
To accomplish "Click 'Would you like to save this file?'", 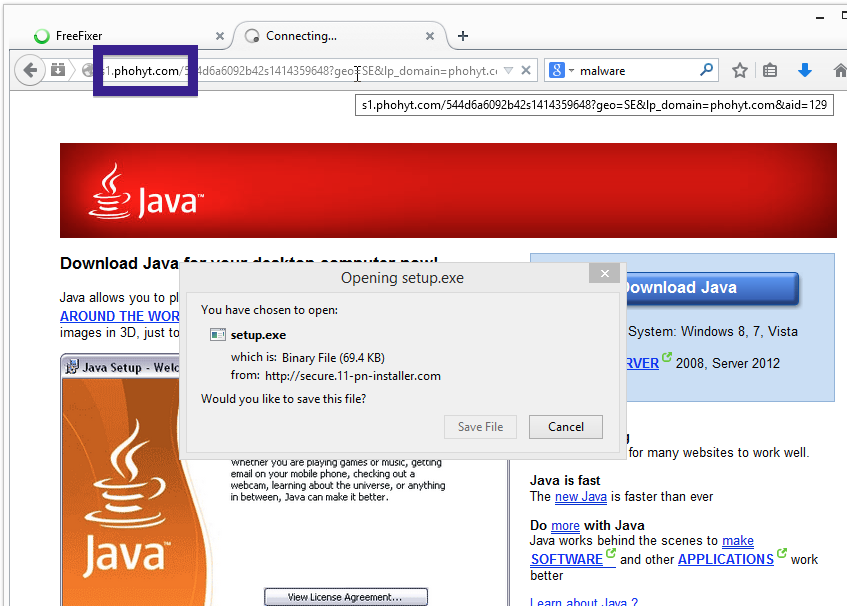I will tap(284, 399).
